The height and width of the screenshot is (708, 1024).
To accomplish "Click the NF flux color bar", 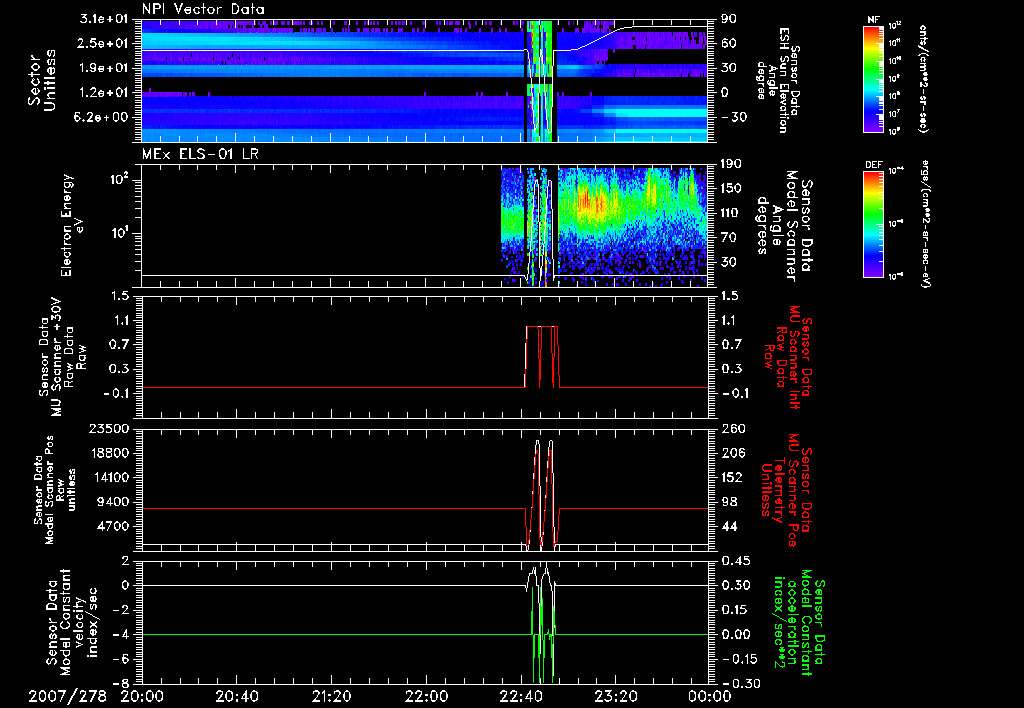I will pos(874,78).
